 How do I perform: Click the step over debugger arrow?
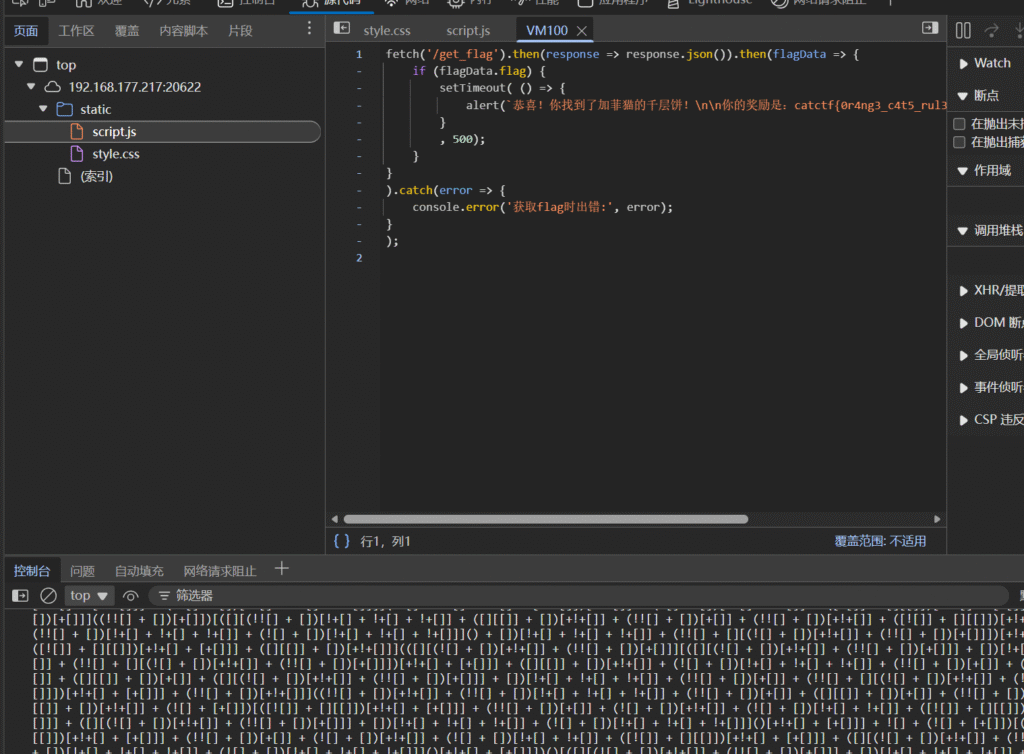click(x=991, y=31)
